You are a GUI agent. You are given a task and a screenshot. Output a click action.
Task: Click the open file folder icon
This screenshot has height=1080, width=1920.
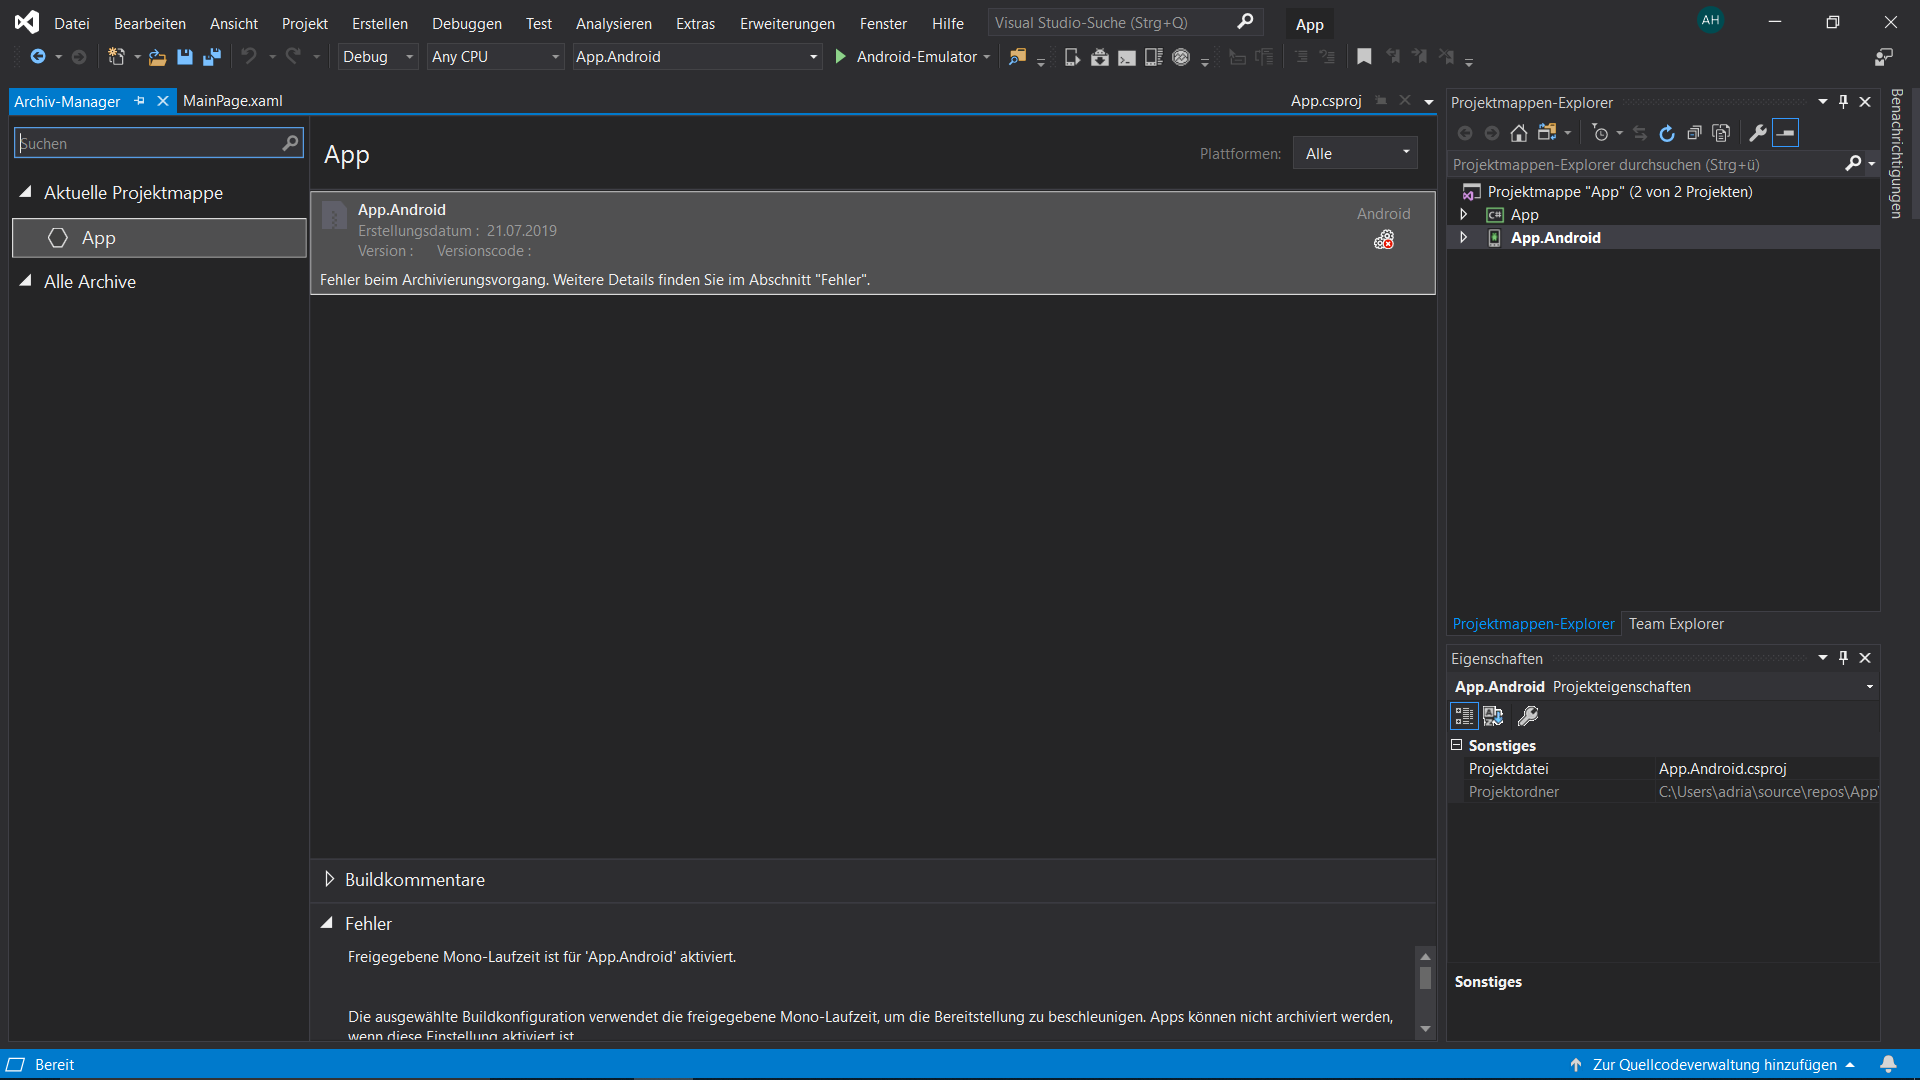coord(157,57)
